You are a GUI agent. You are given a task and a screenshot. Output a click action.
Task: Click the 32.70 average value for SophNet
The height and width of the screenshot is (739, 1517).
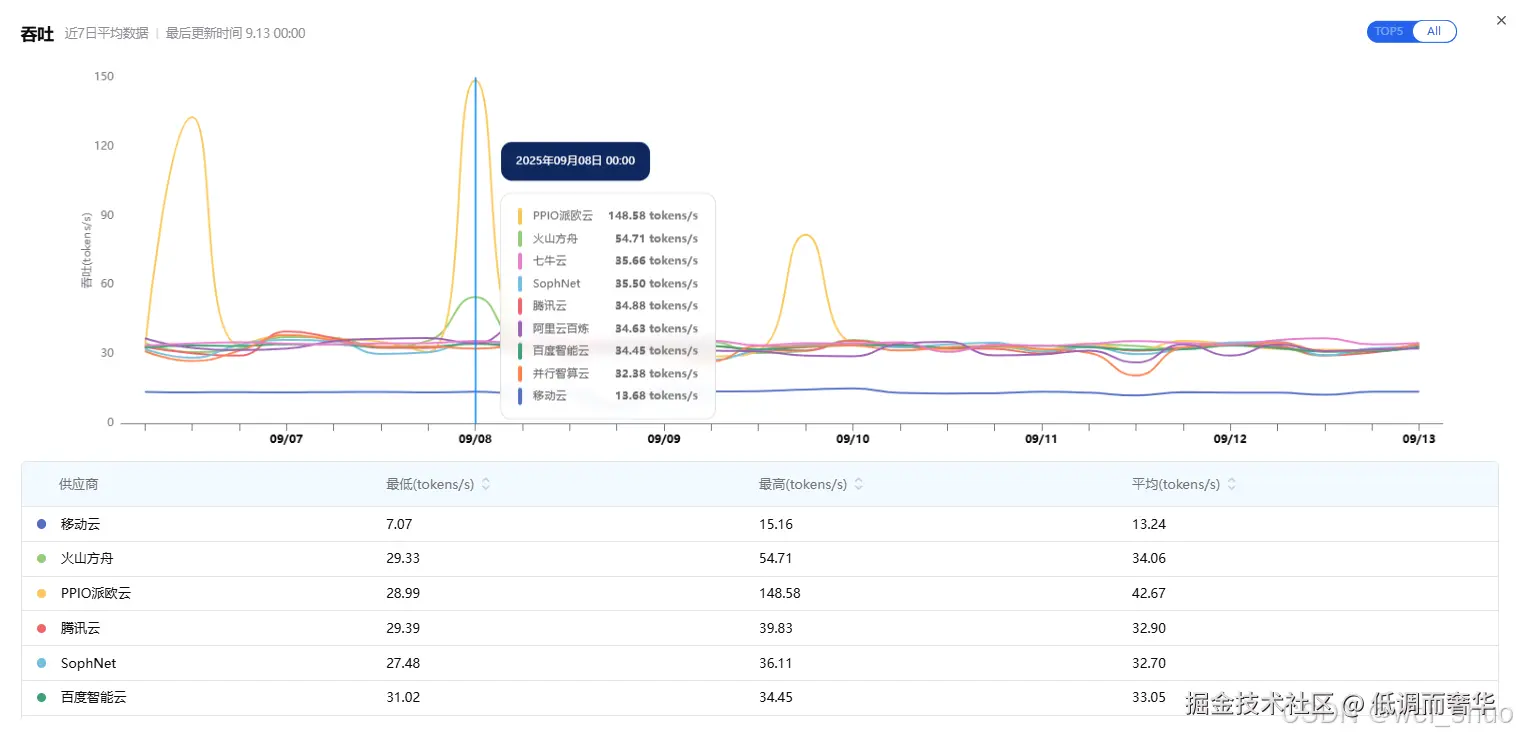[x=1149, y=663]
